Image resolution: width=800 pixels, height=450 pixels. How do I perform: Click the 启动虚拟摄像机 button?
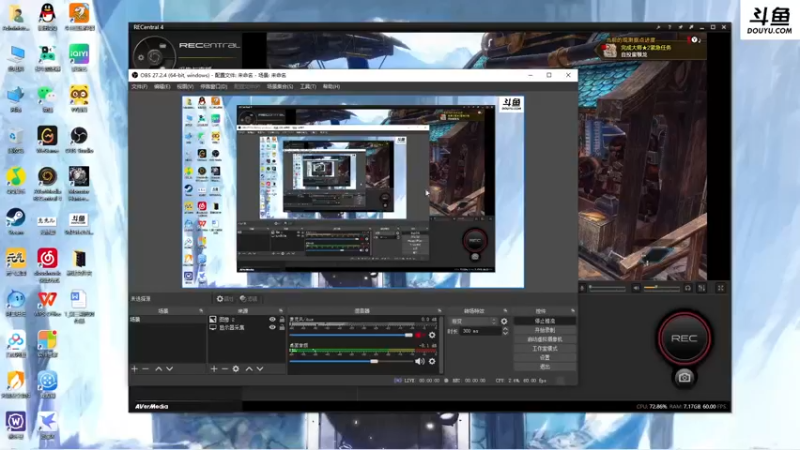tap(544, 339)
